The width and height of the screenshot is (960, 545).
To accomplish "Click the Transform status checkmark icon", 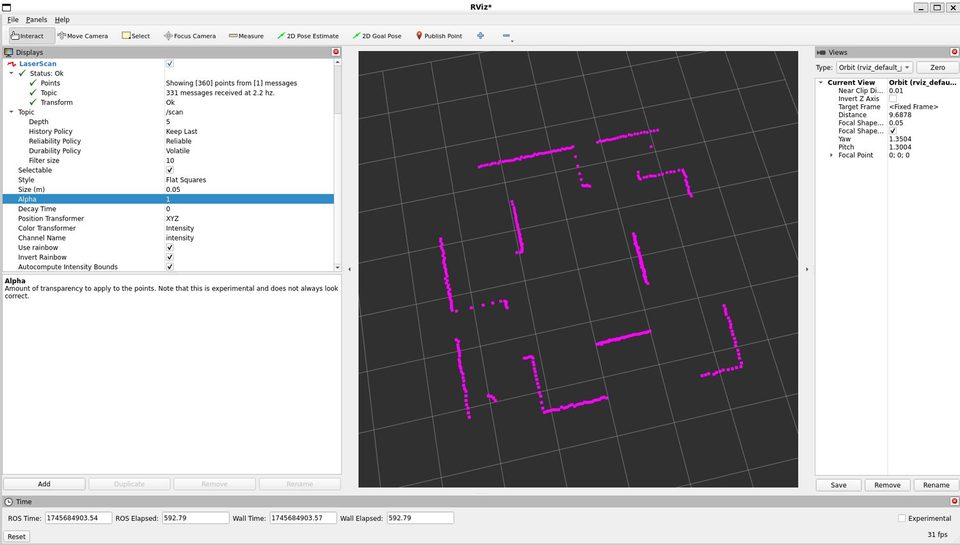I will pyautogui.click(x=33, y=102).
